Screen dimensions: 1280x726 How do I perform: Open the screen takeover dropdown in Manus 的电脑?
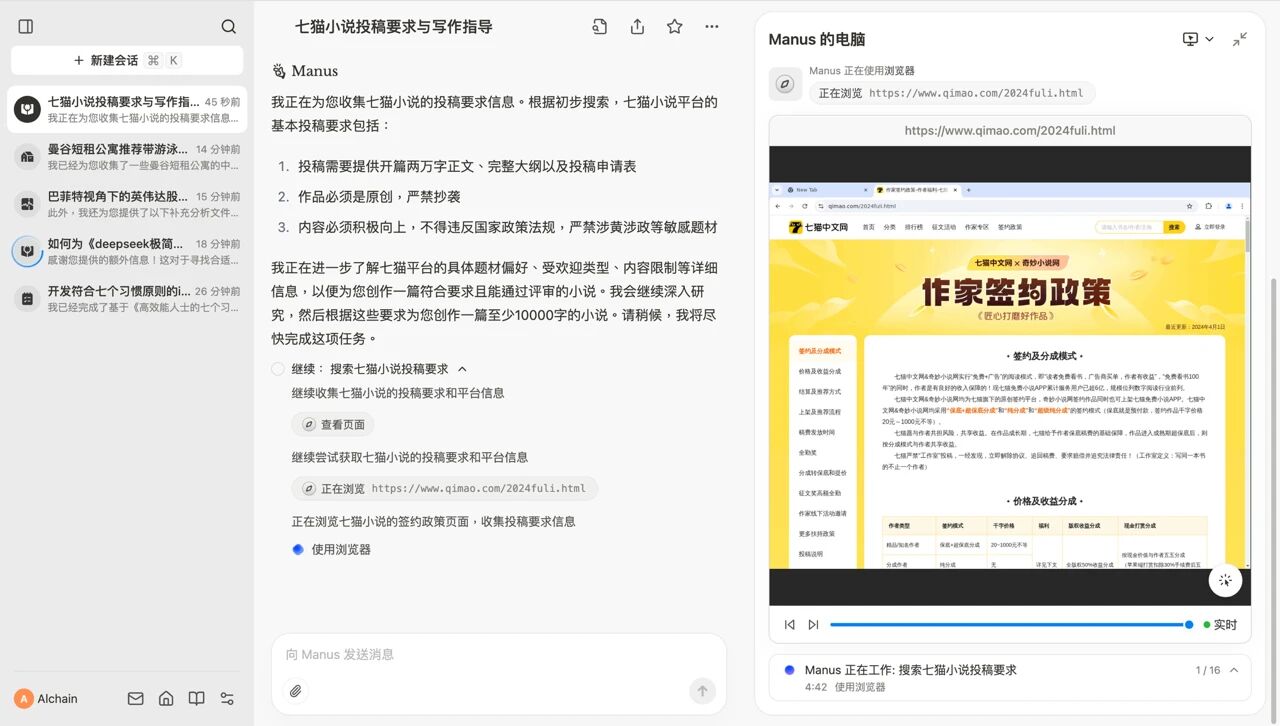tap(1198, 39)
